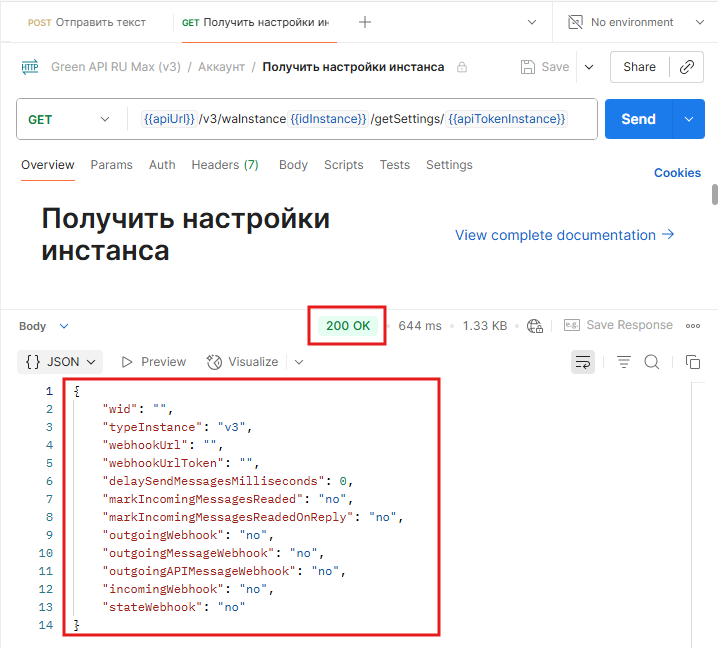Open Visualize response view
Image resolution: width=718 pixels, height=648 pixels.
pos(242,362)
